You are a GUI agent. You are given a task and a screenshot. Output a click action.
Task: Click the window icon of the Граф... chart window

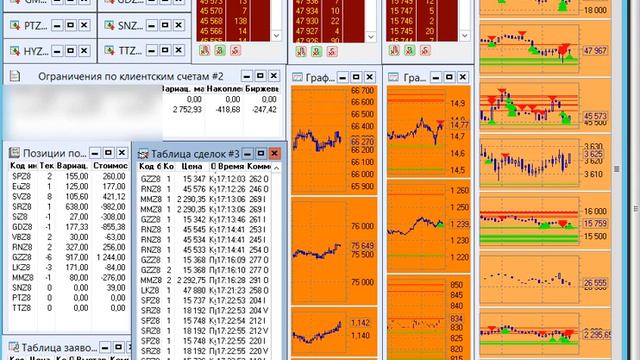(298, 77)
